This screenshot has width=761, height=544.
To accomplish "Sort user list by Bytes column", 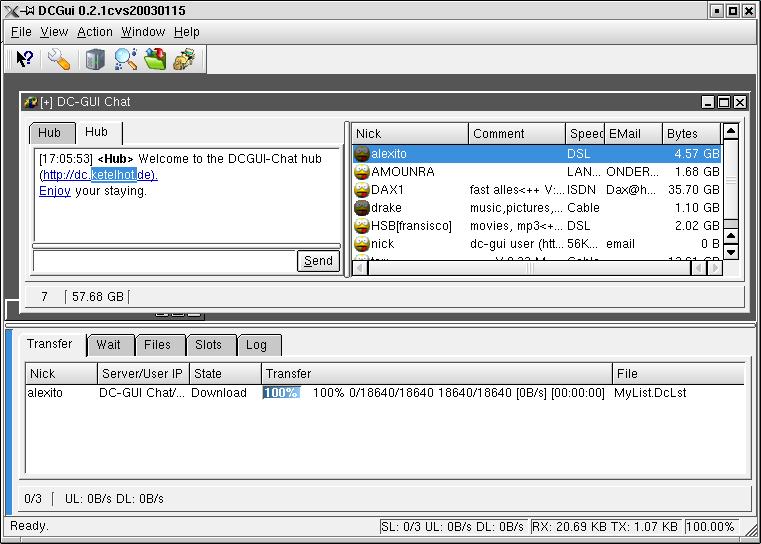I will (x=692, y=134).
